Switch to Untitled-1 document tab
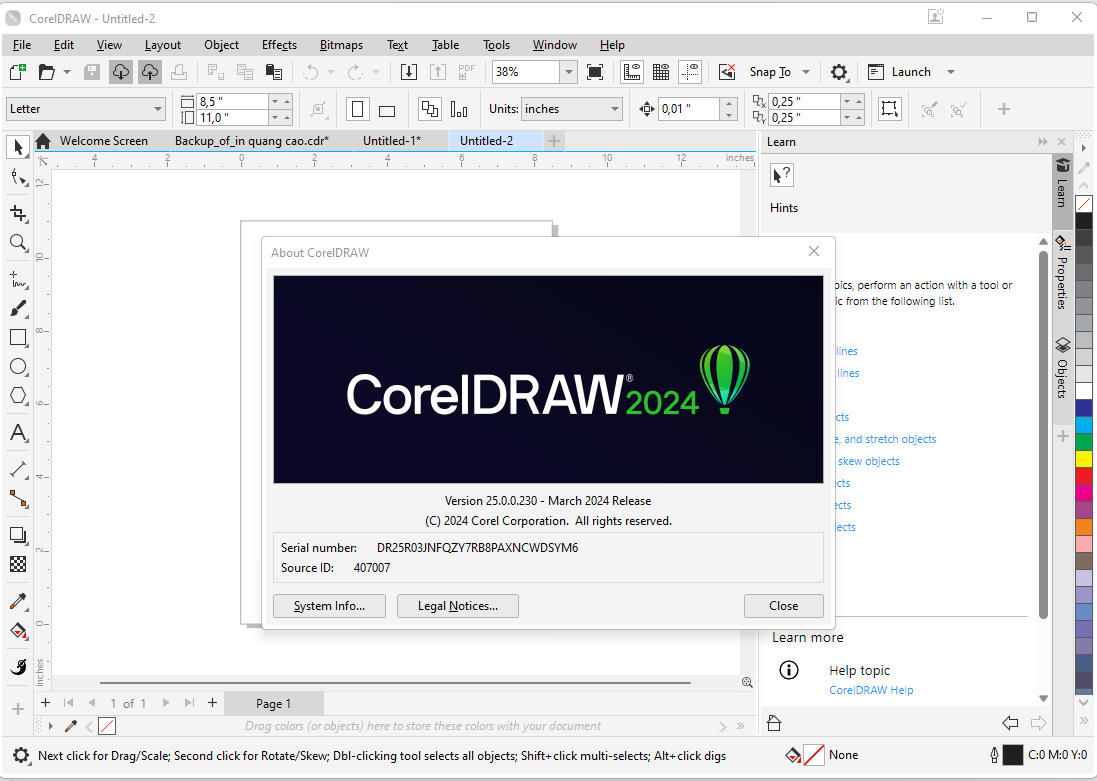This screenshot has height=781, width=1097. 392,141
